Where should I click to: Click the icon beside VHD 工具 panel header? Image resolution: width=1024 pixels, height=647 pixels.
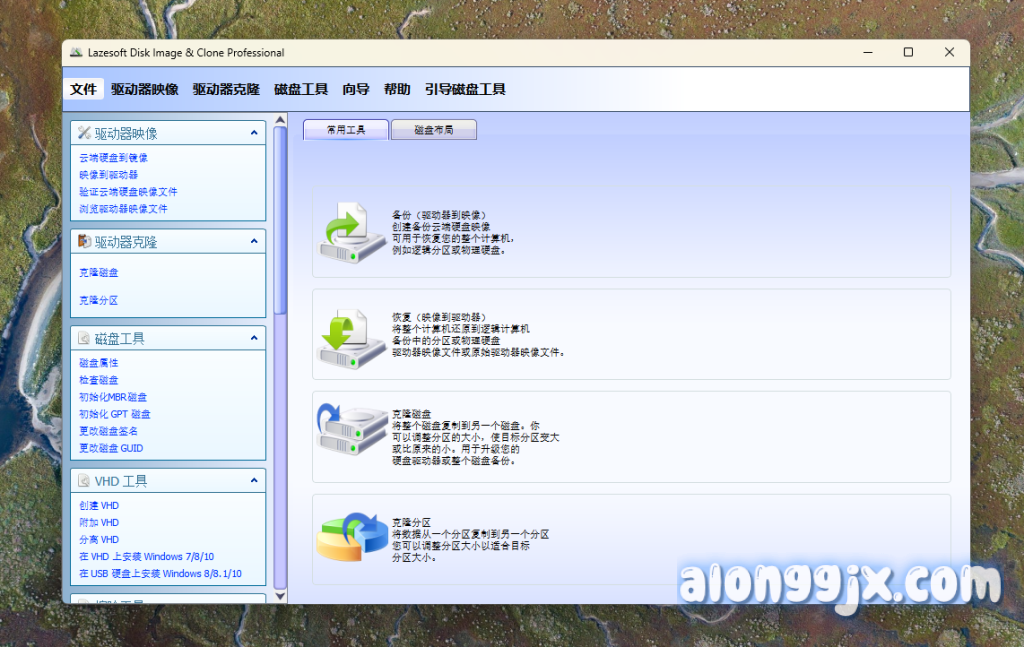point(84,481)
